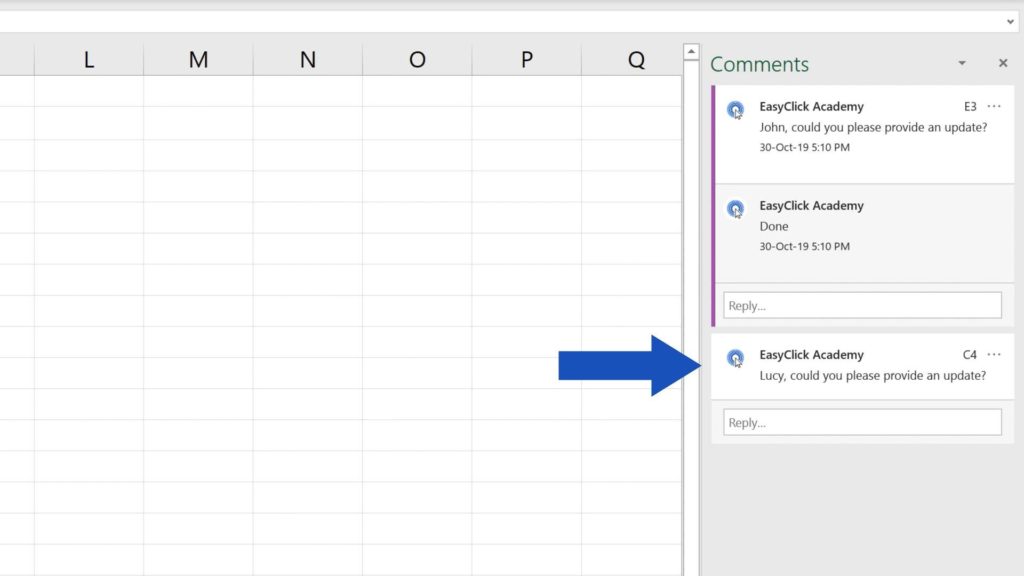Click the Reply box under Lucy's comment
This screenshot has height=576, width=1024.
click(861, 422)
